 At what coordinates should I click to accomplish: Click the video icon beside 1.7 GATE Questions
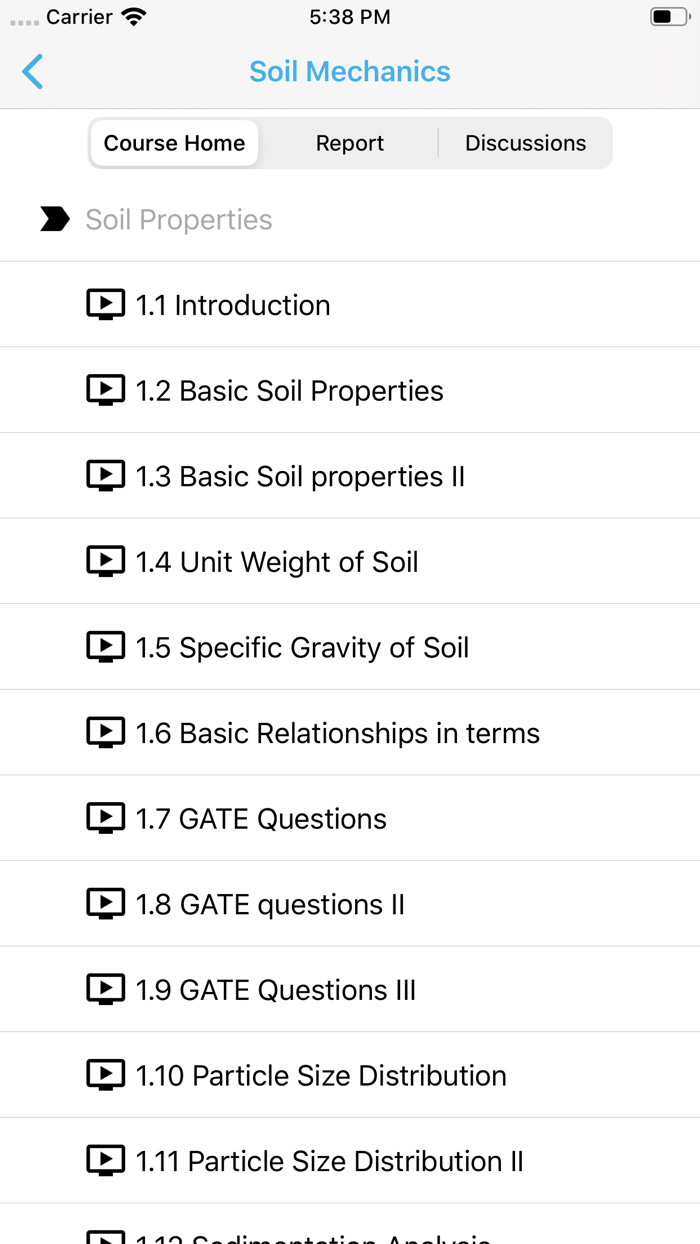105,818
